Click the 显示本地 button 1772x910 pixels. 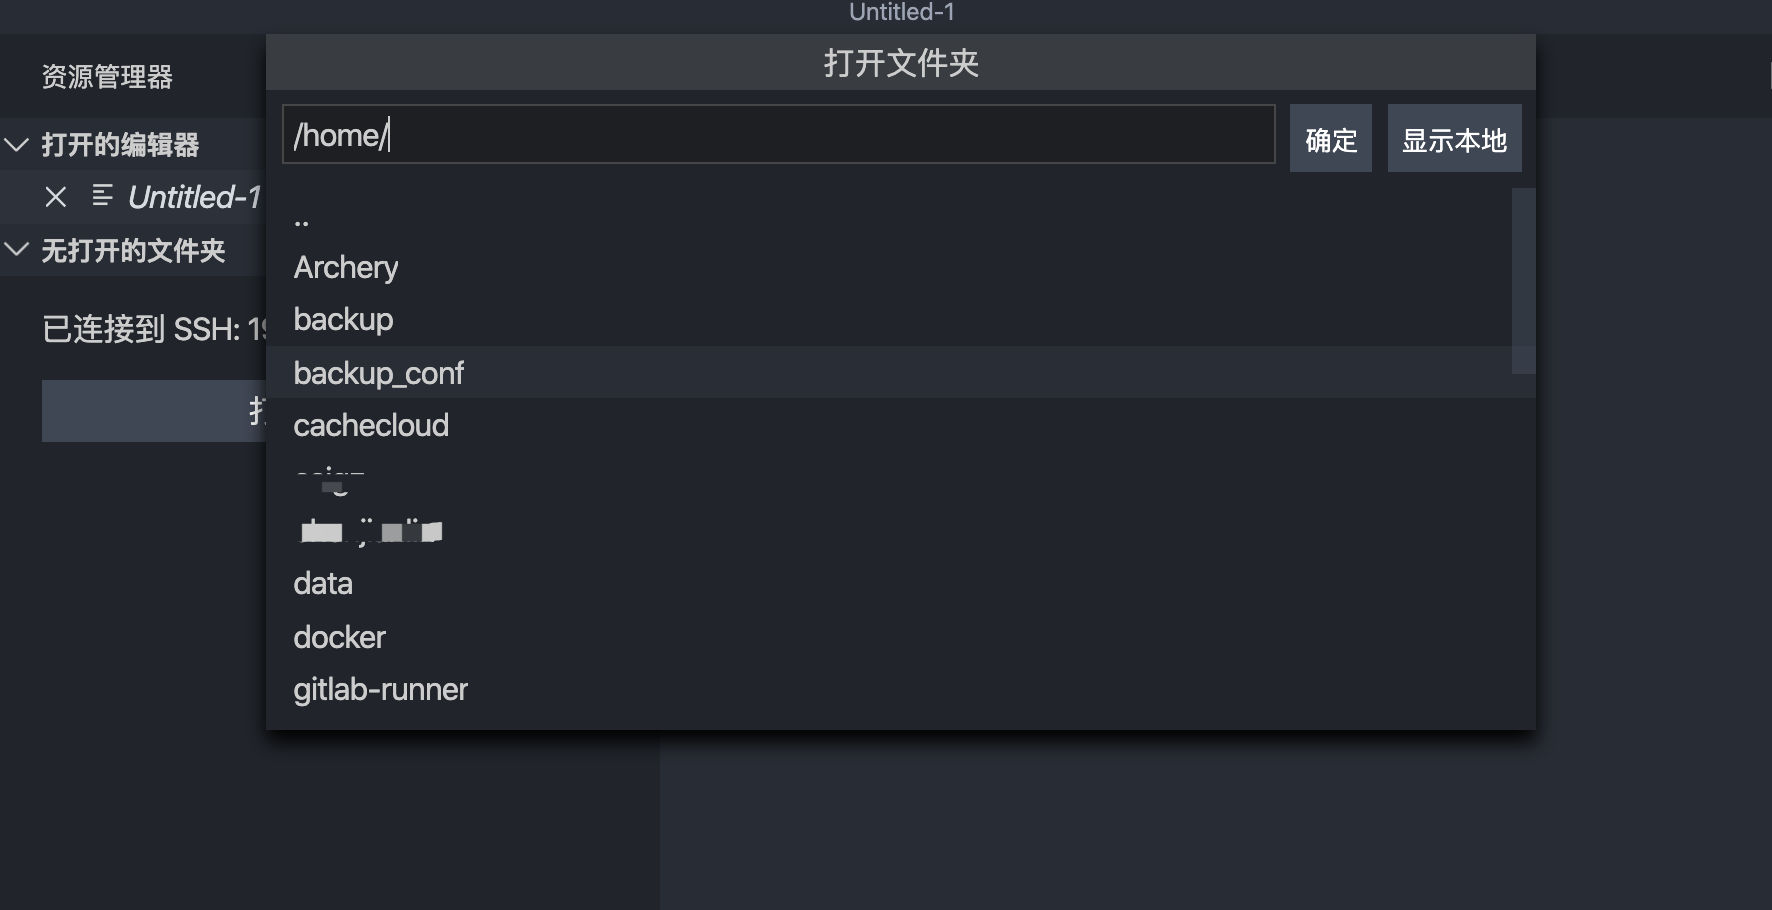(x=1454, y=138)
